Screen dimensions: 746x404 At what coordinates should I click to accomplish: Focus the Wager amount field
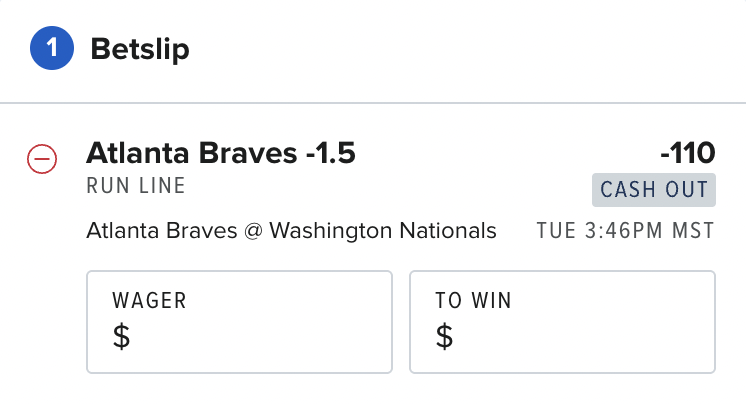pos(239,322)
